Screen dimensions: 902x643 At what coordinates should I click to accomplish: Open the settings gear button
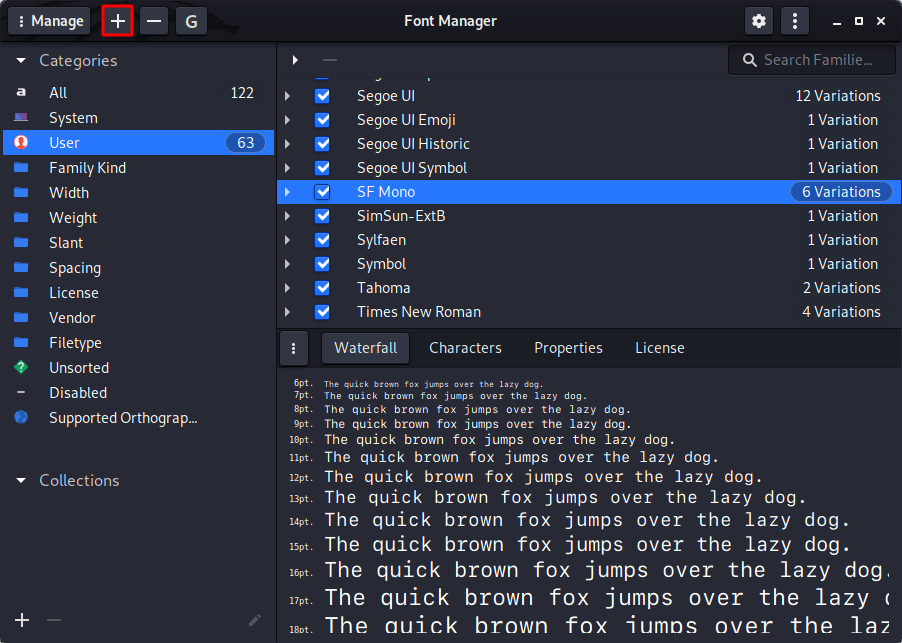click(x=759, y=21)
